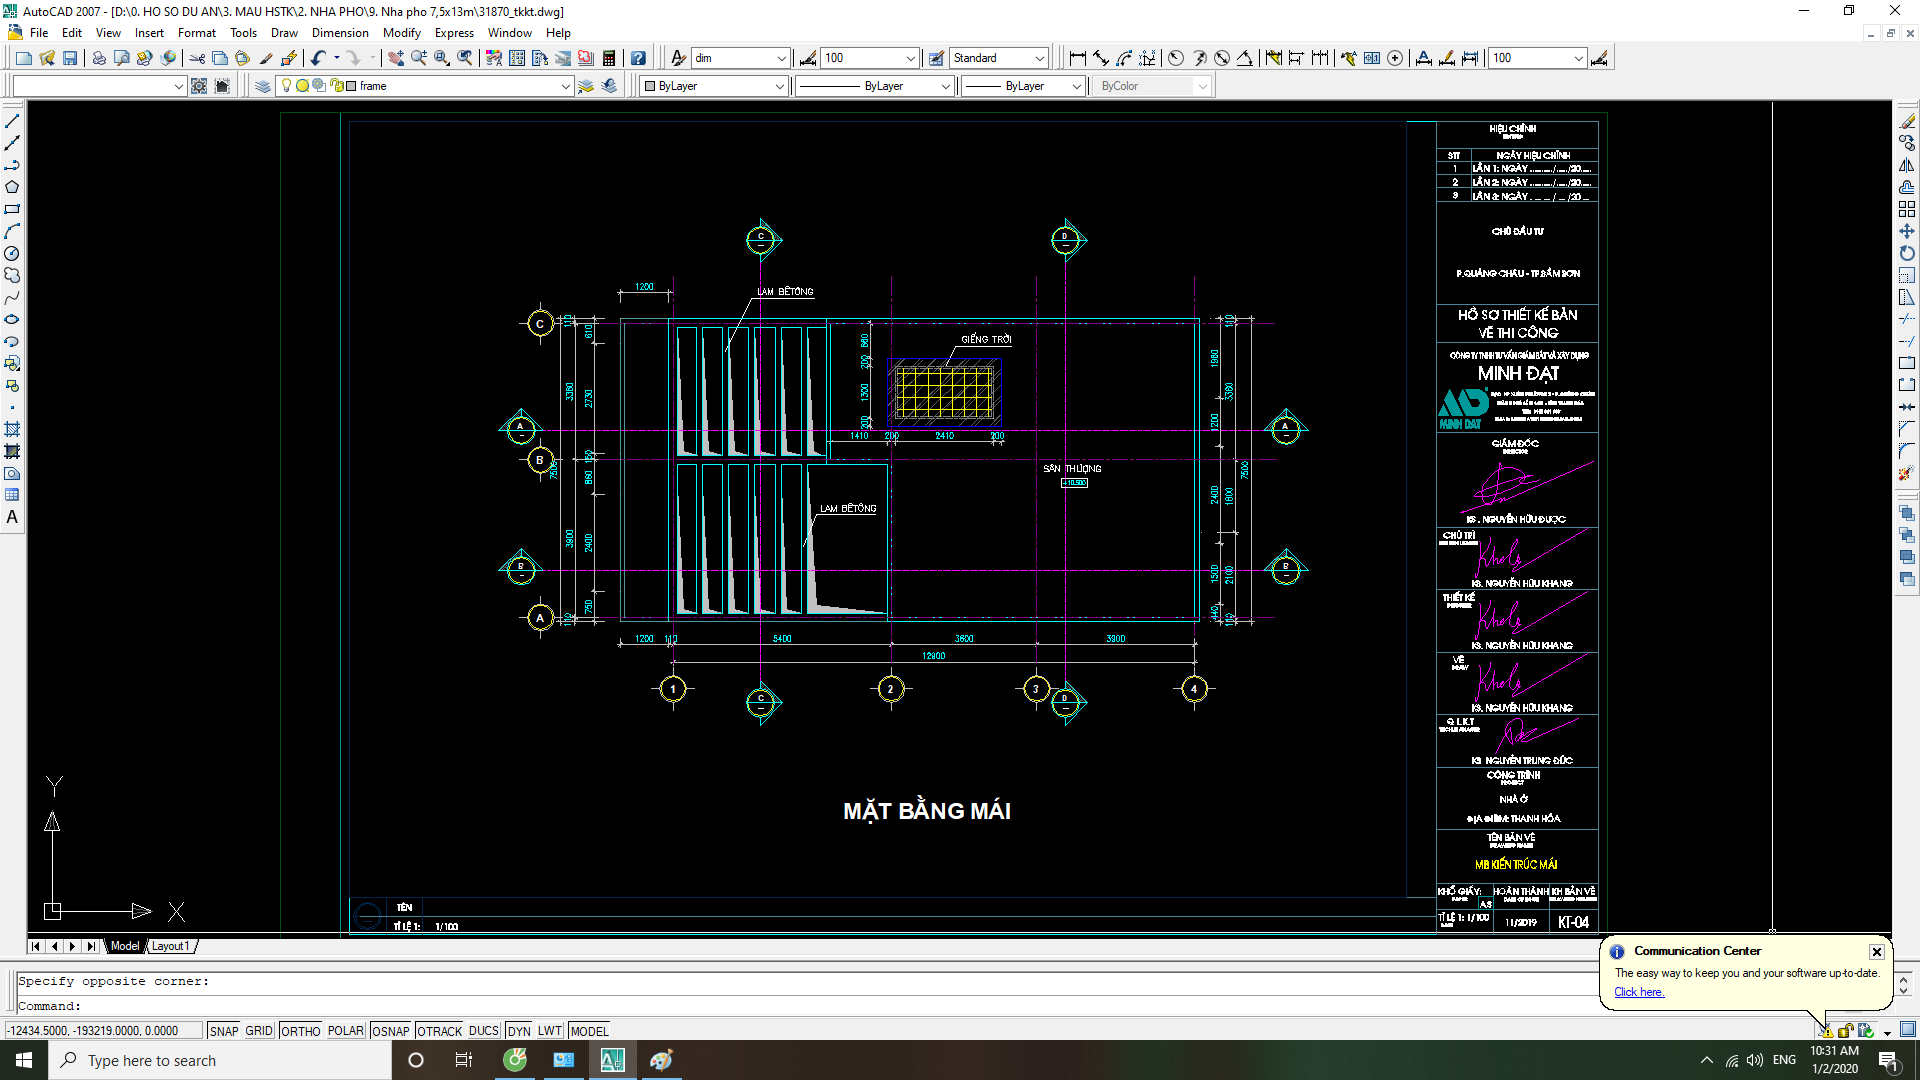
Task: Select the Ellipse draw tool
Action: pos(12,319)
